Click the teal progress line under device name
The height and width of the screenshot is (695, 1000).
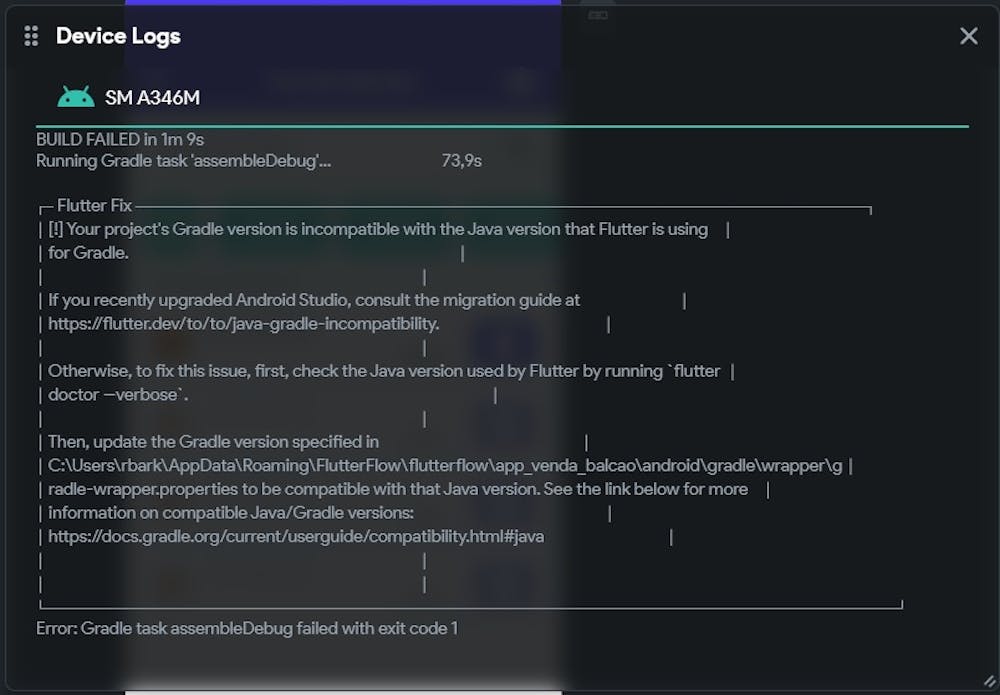[x=502, y=126]
